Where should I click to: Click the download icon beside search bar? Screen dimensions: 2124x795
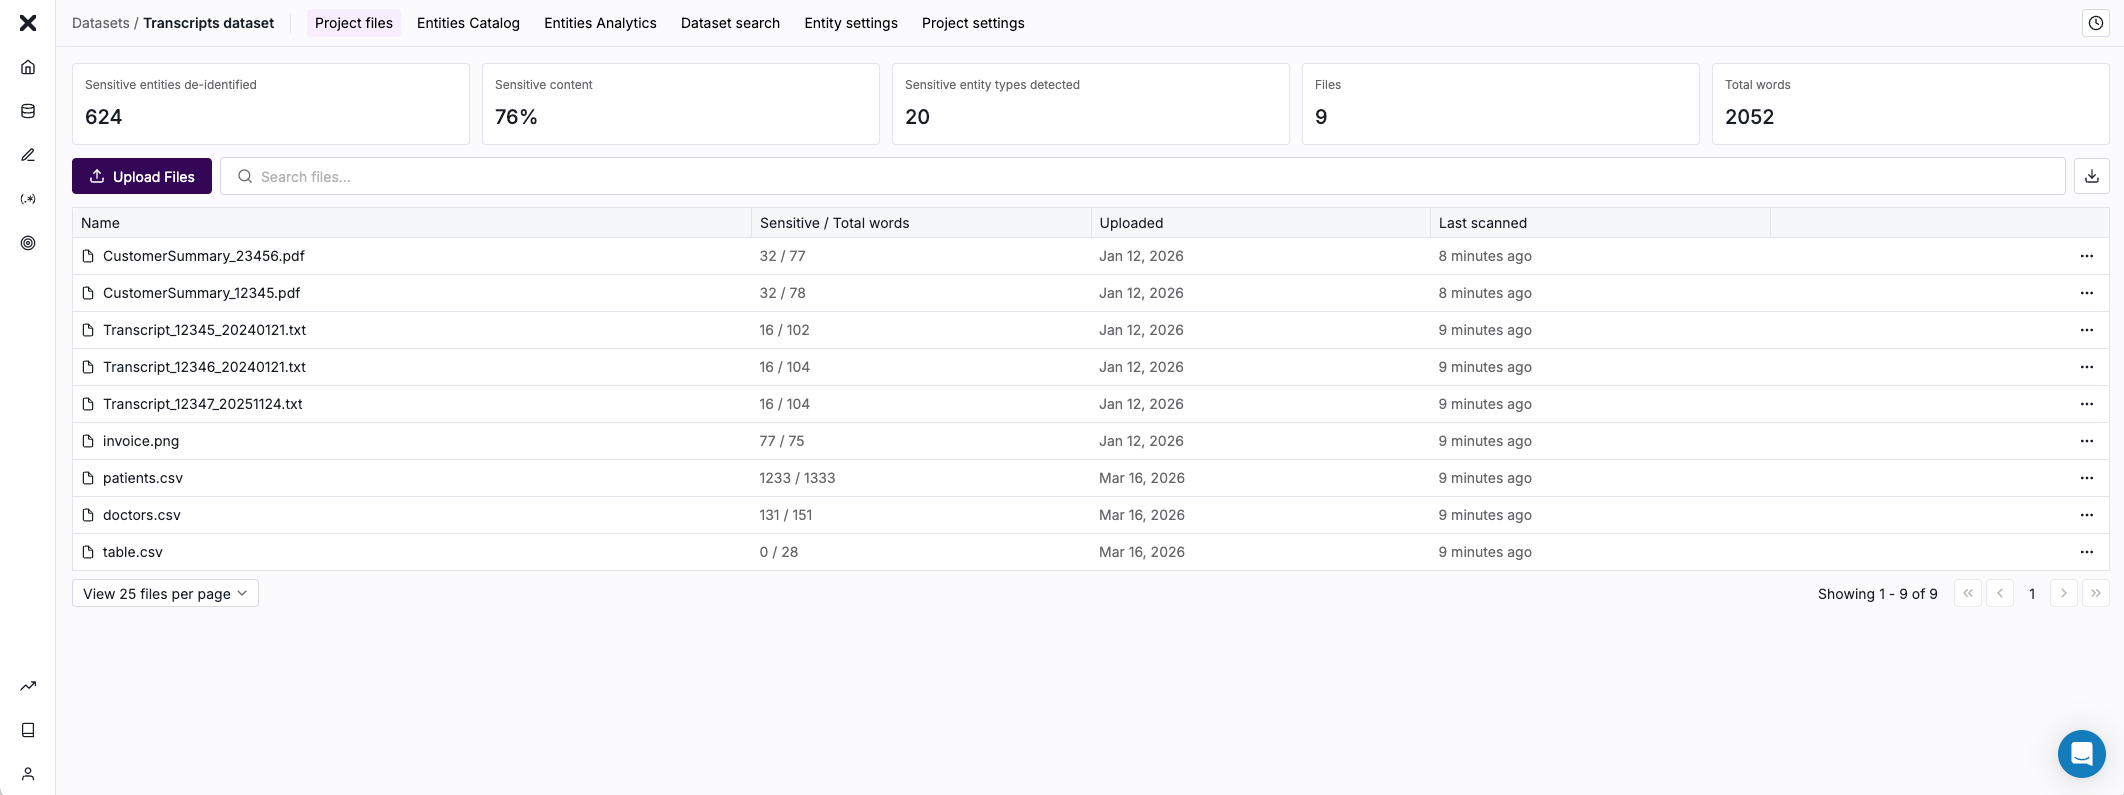point(2091,176)
